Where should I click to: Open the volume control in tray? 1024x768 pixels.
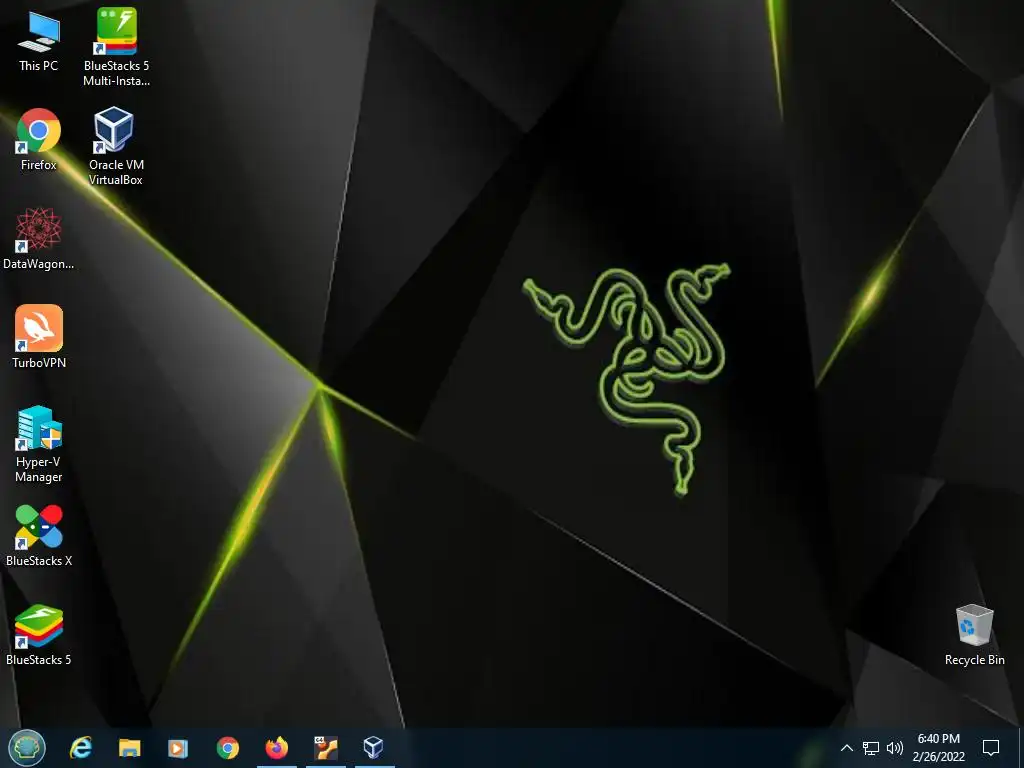pyautogui.click(x=895, y=748)
